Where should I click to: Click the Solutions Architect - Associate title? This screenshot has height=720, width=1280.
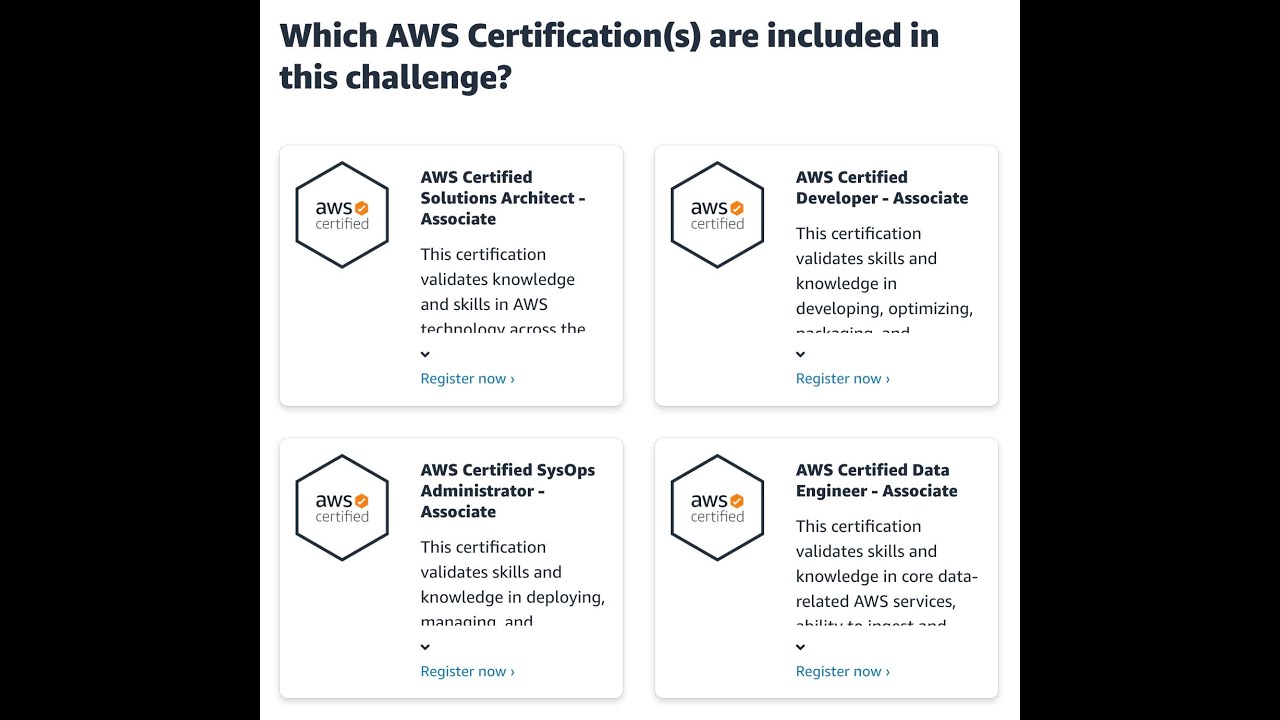pyautogui.click(x=502, y=198)
